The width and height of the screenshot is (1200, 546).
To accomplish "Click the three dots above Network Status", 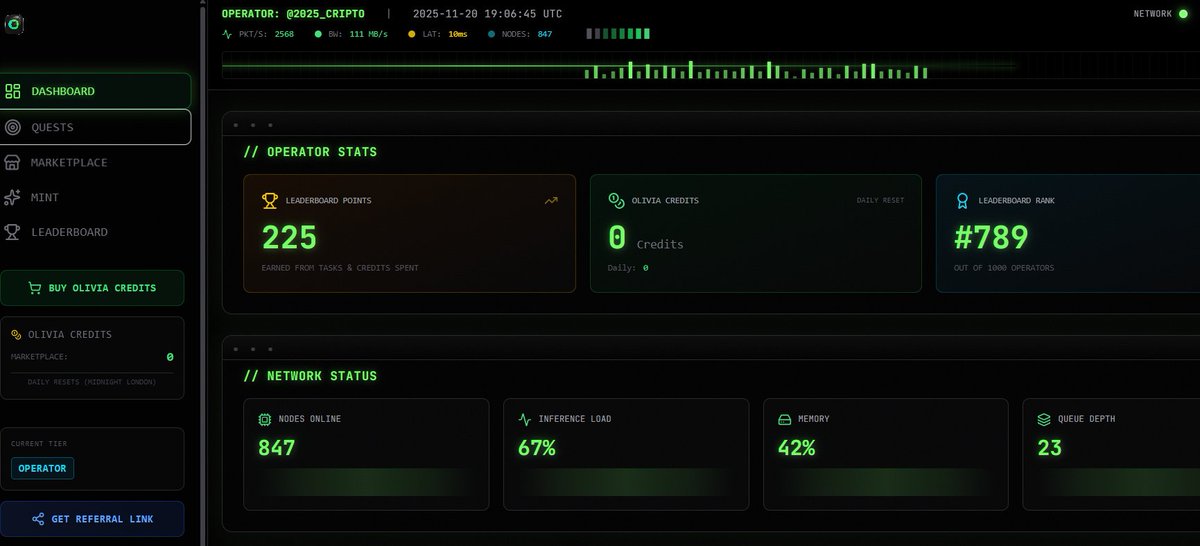I will click(x=252, y=349).
